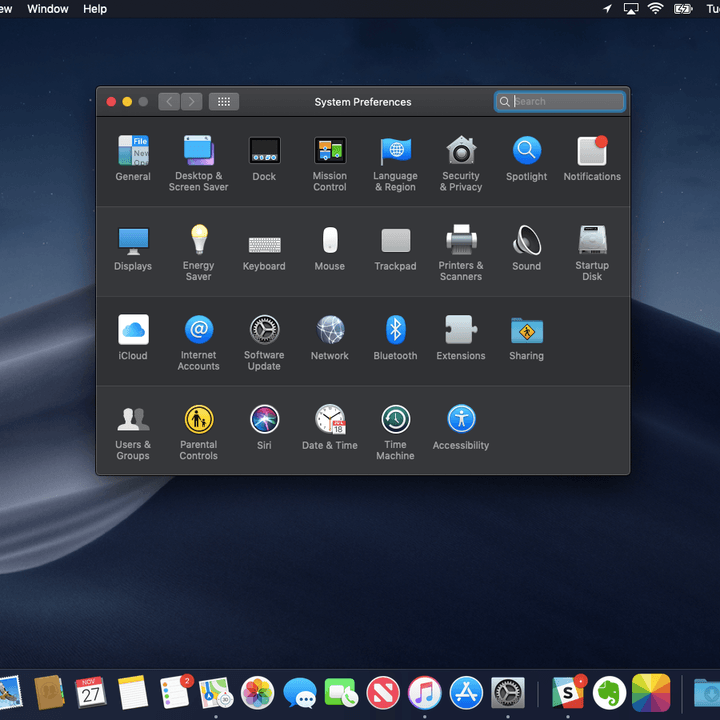Open the Sharing preferences pane

526,337
